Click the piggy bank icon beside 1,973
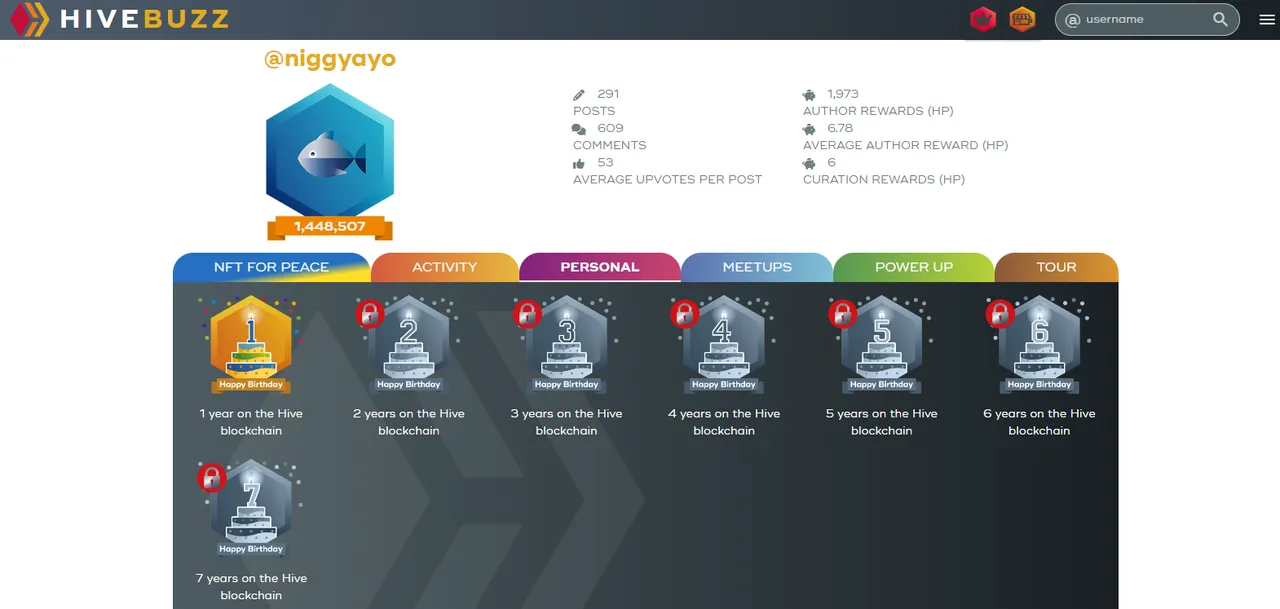This screenshot has height=609, width=1280. 809,95
